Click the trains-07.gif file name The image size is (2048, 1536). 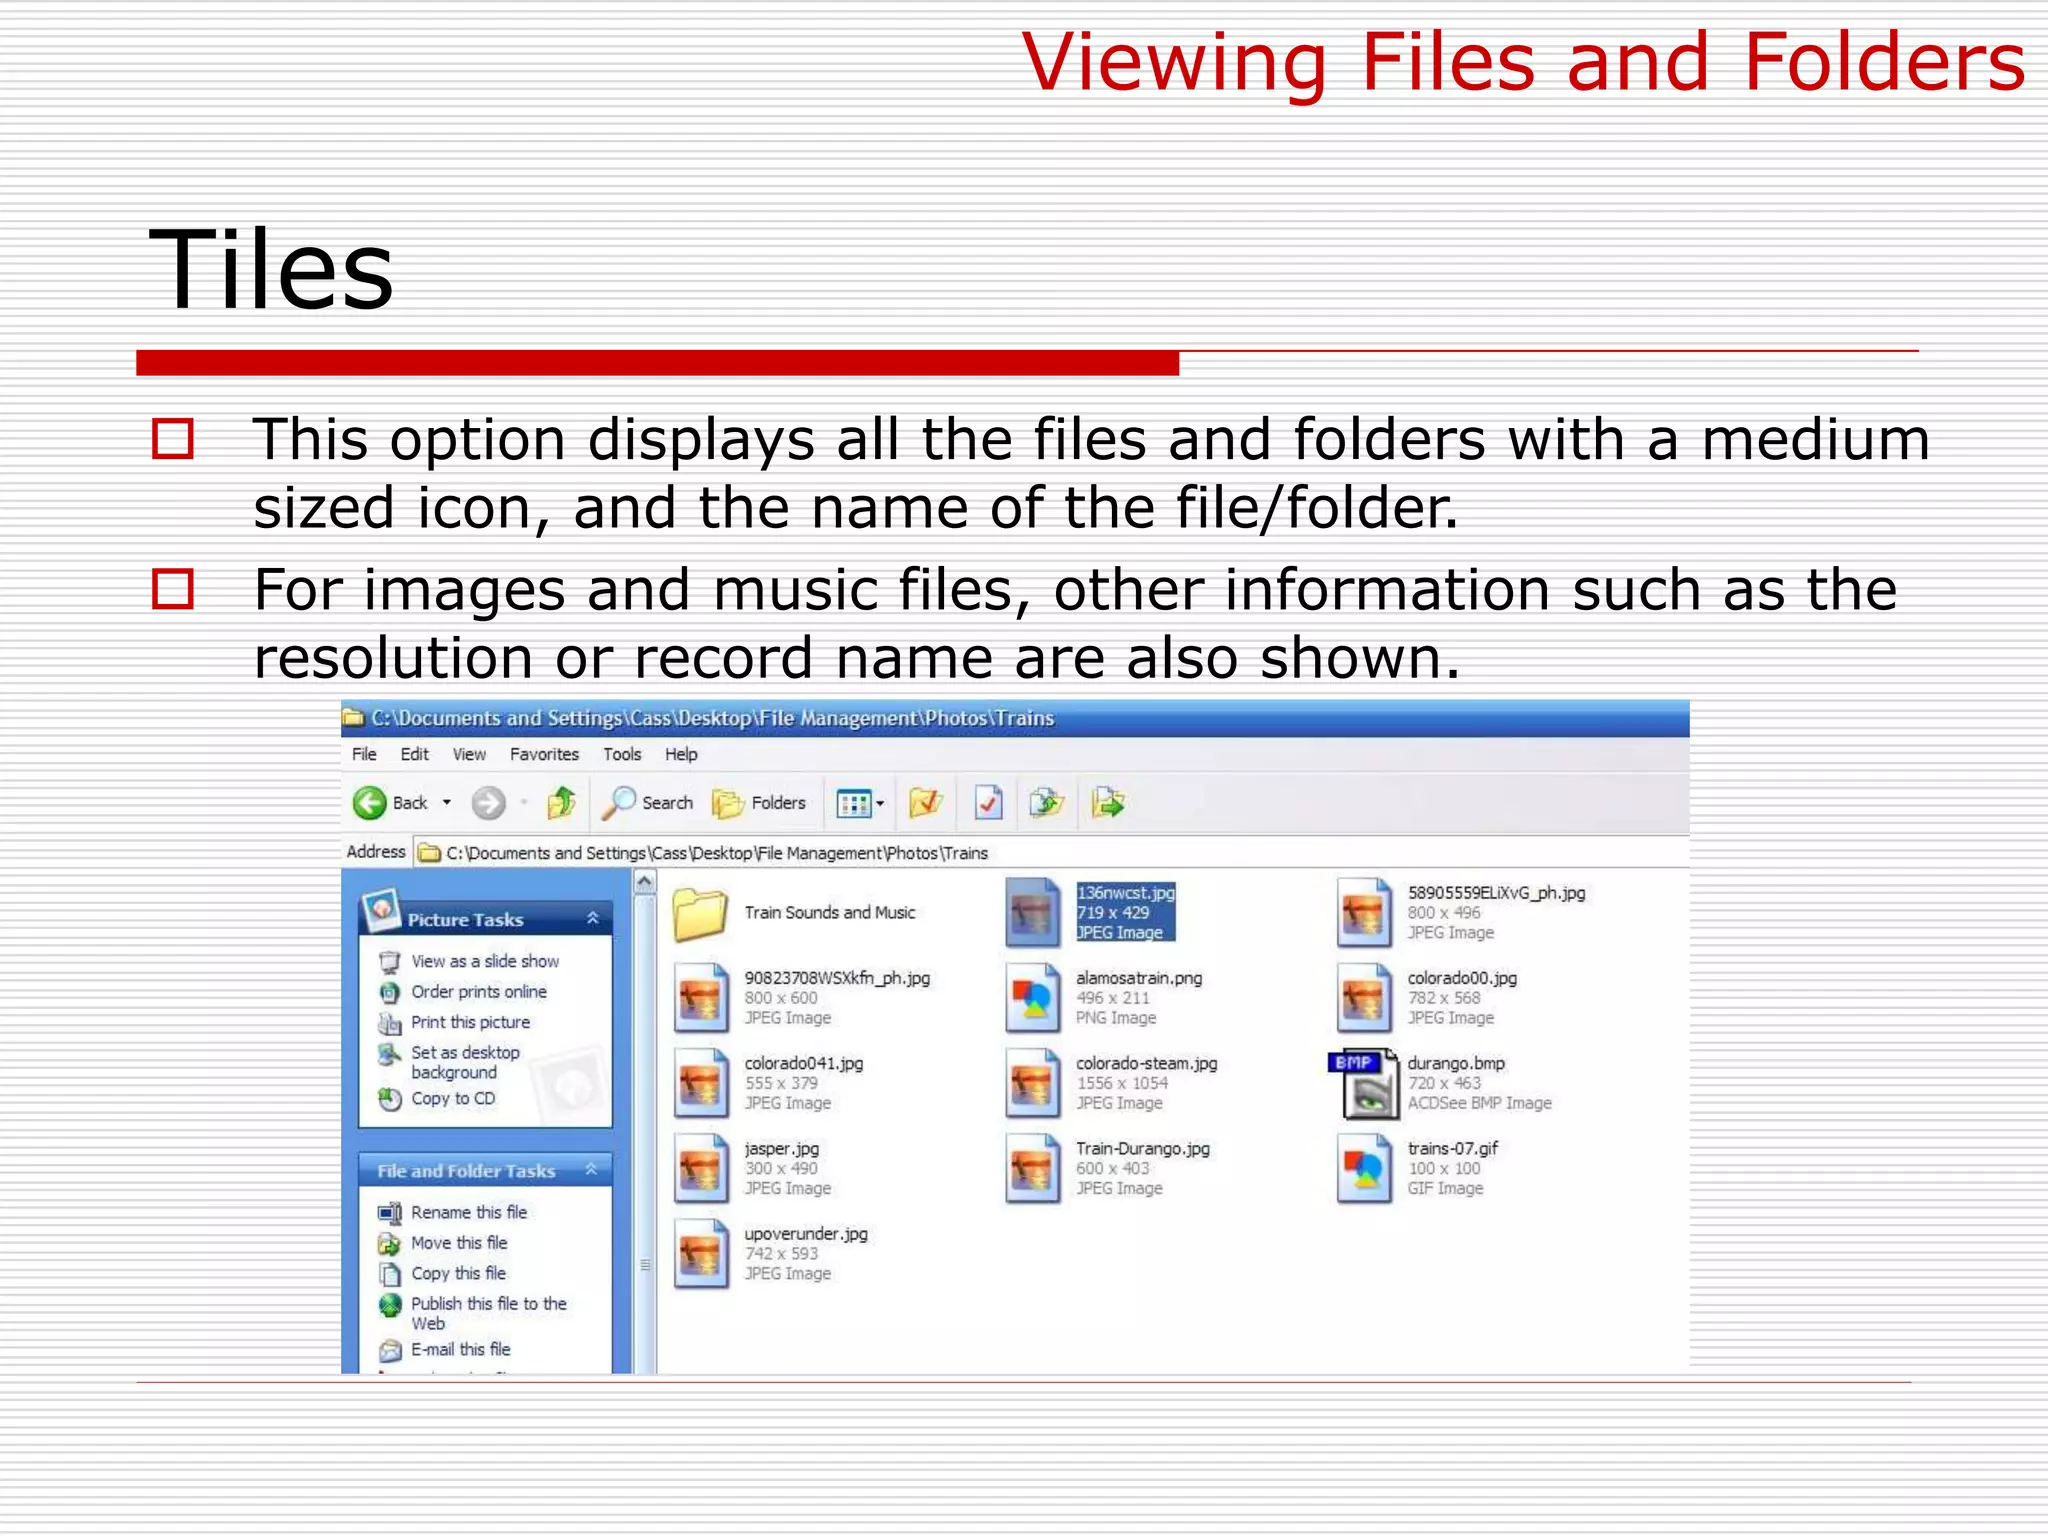tap(1452, 1148)
